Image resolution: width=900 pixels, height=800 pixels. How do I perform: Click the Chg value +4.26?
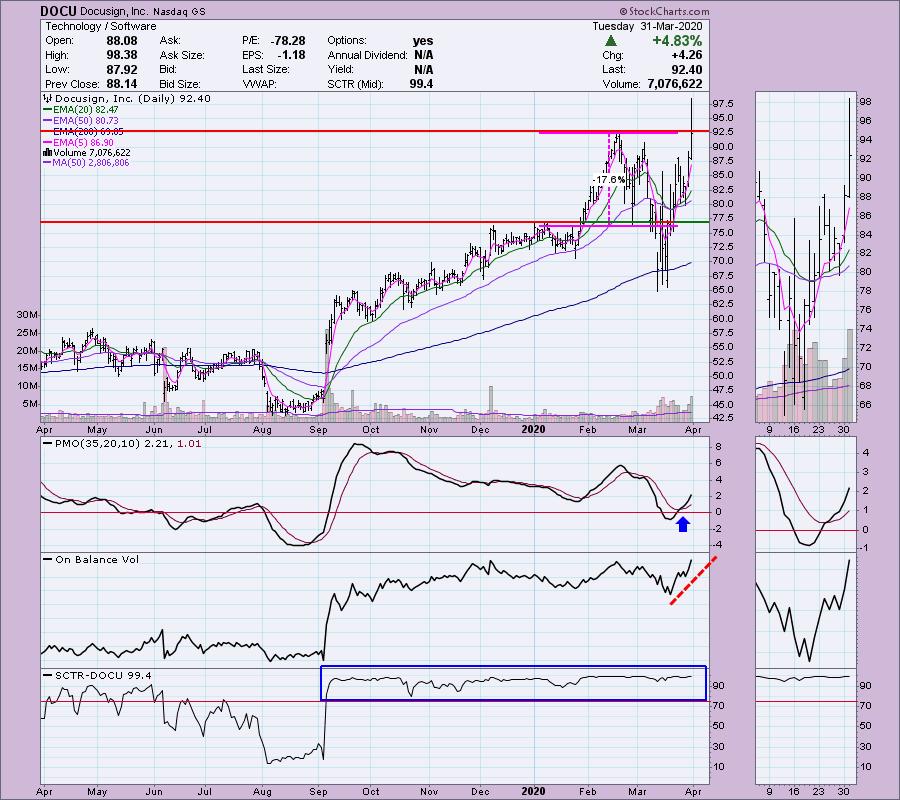click(687, 55)
